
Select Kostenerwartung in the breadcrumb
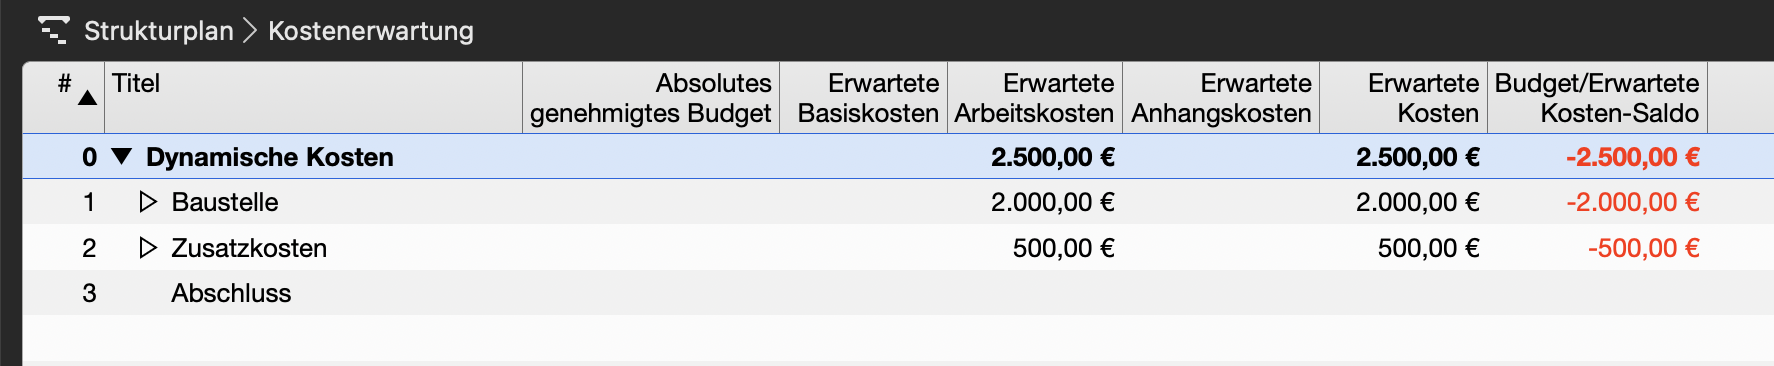tap(371, 31)
